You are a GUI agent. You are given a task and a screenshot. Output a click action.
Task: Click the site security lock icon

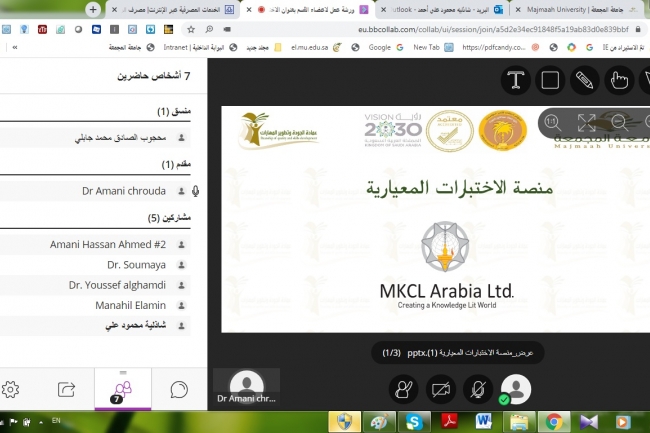pos(638,29)
